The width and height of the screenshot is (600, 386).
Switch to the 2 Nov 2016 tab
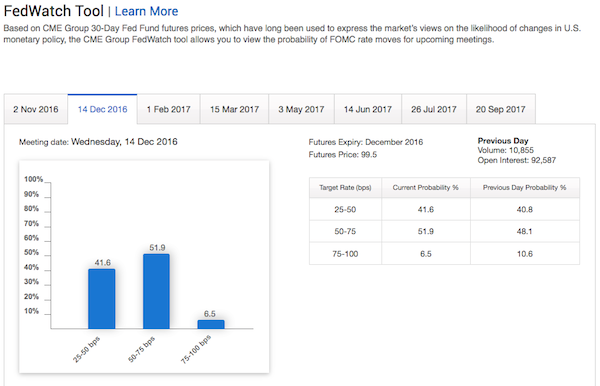tap(36, 109)
